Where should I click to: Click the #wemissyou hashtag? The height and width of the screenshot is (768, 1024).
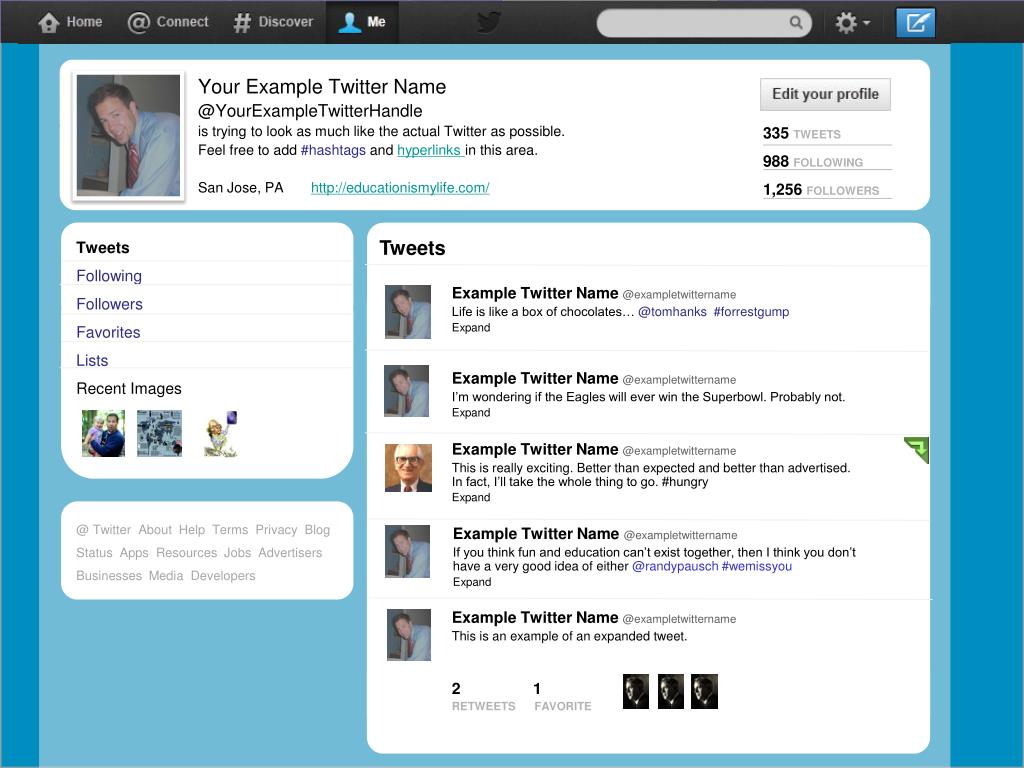point(757,566)
